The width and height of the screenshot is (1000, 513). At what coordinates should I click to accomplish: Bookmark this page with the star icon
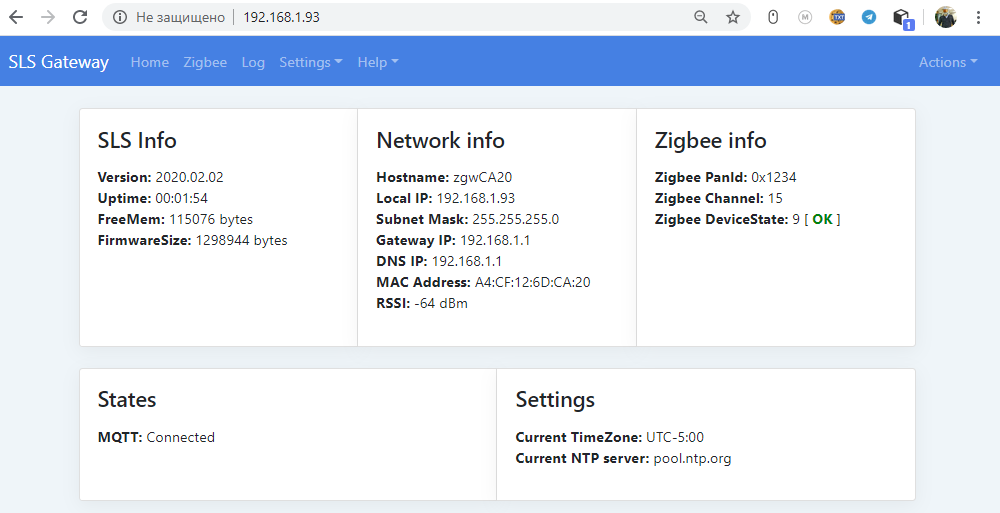(x=733, y=17)
